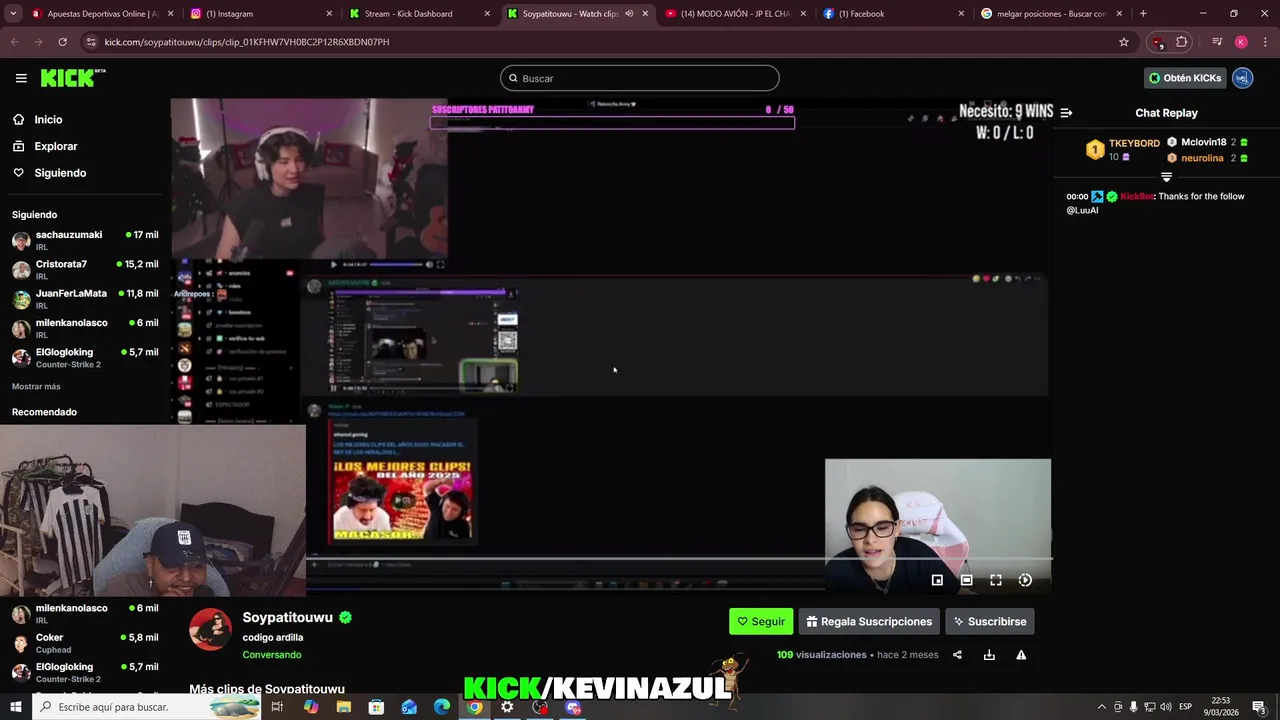Mute the Soypatitouwu tab audio icon
The width and height of the screenshot is (1280, 720).
pyautogui.click(x=629, y=13)
